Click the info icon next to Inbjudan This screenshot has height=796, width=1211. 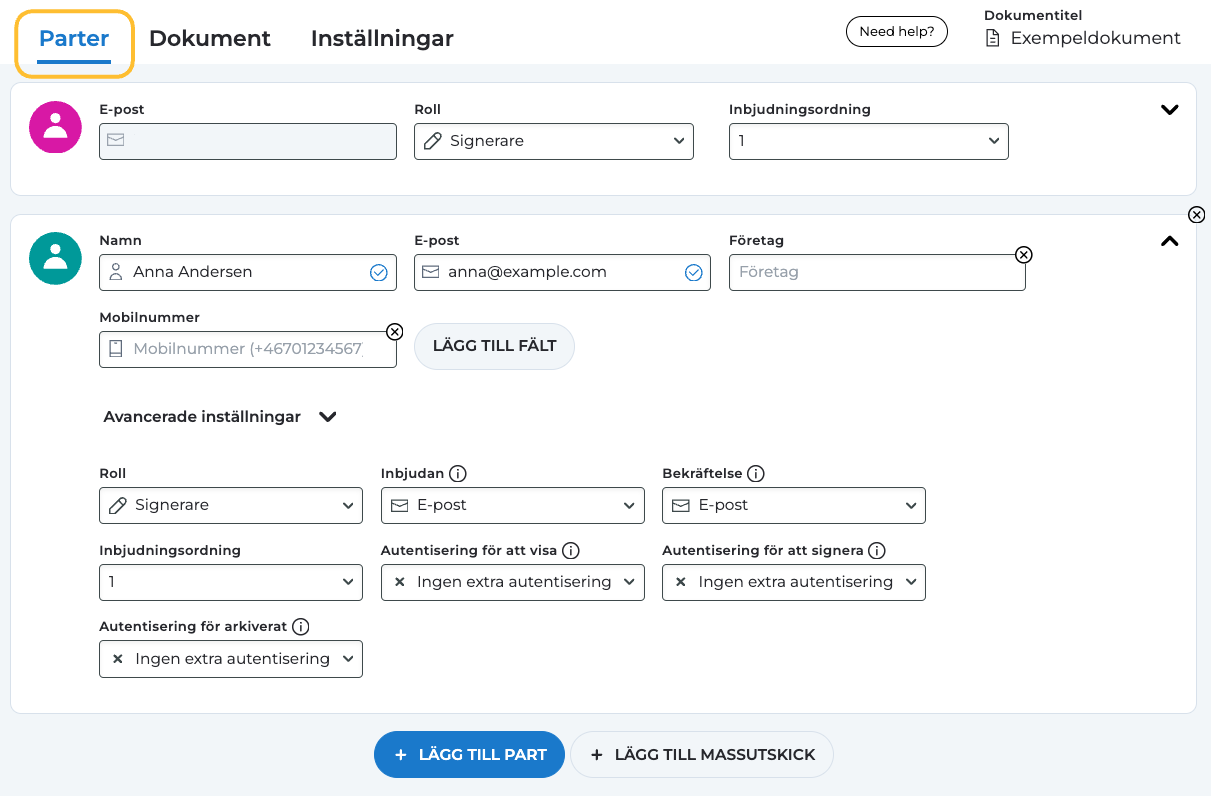(x=458, y=473)
